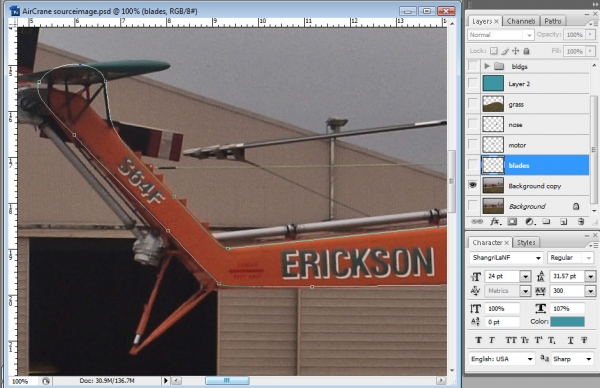Click the delete layer trash icon
600x388 pixels.
pos(581,222)
